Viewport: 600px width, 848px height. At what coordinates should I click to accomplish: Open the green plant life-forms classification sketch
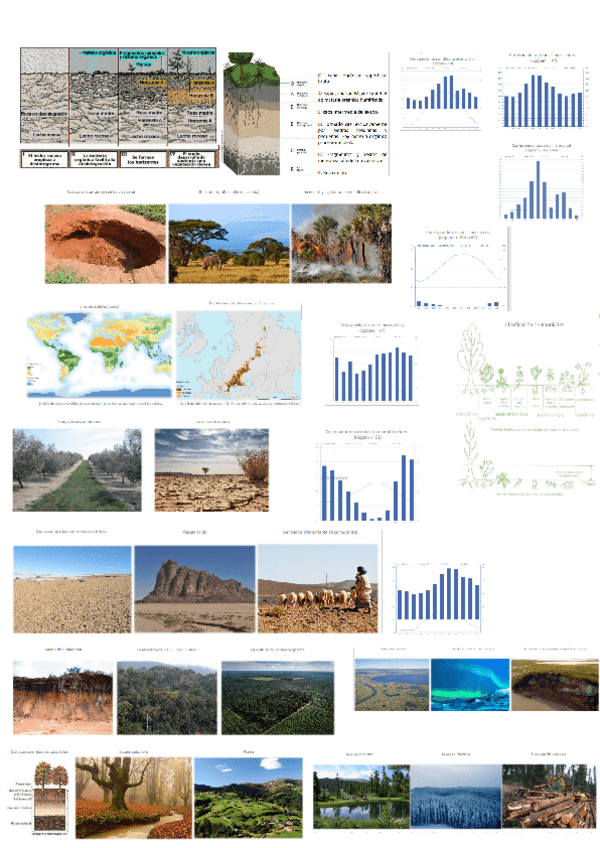click(527, 373)
